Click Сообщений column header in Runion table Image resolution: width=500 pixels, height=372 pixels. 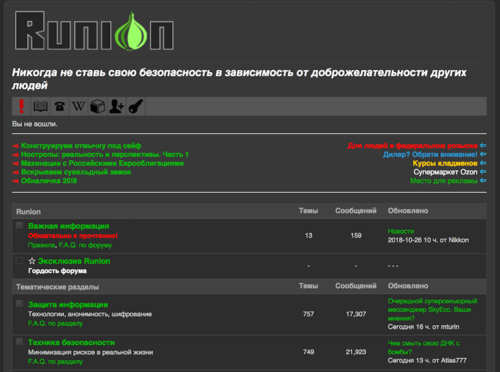point(356,211)
